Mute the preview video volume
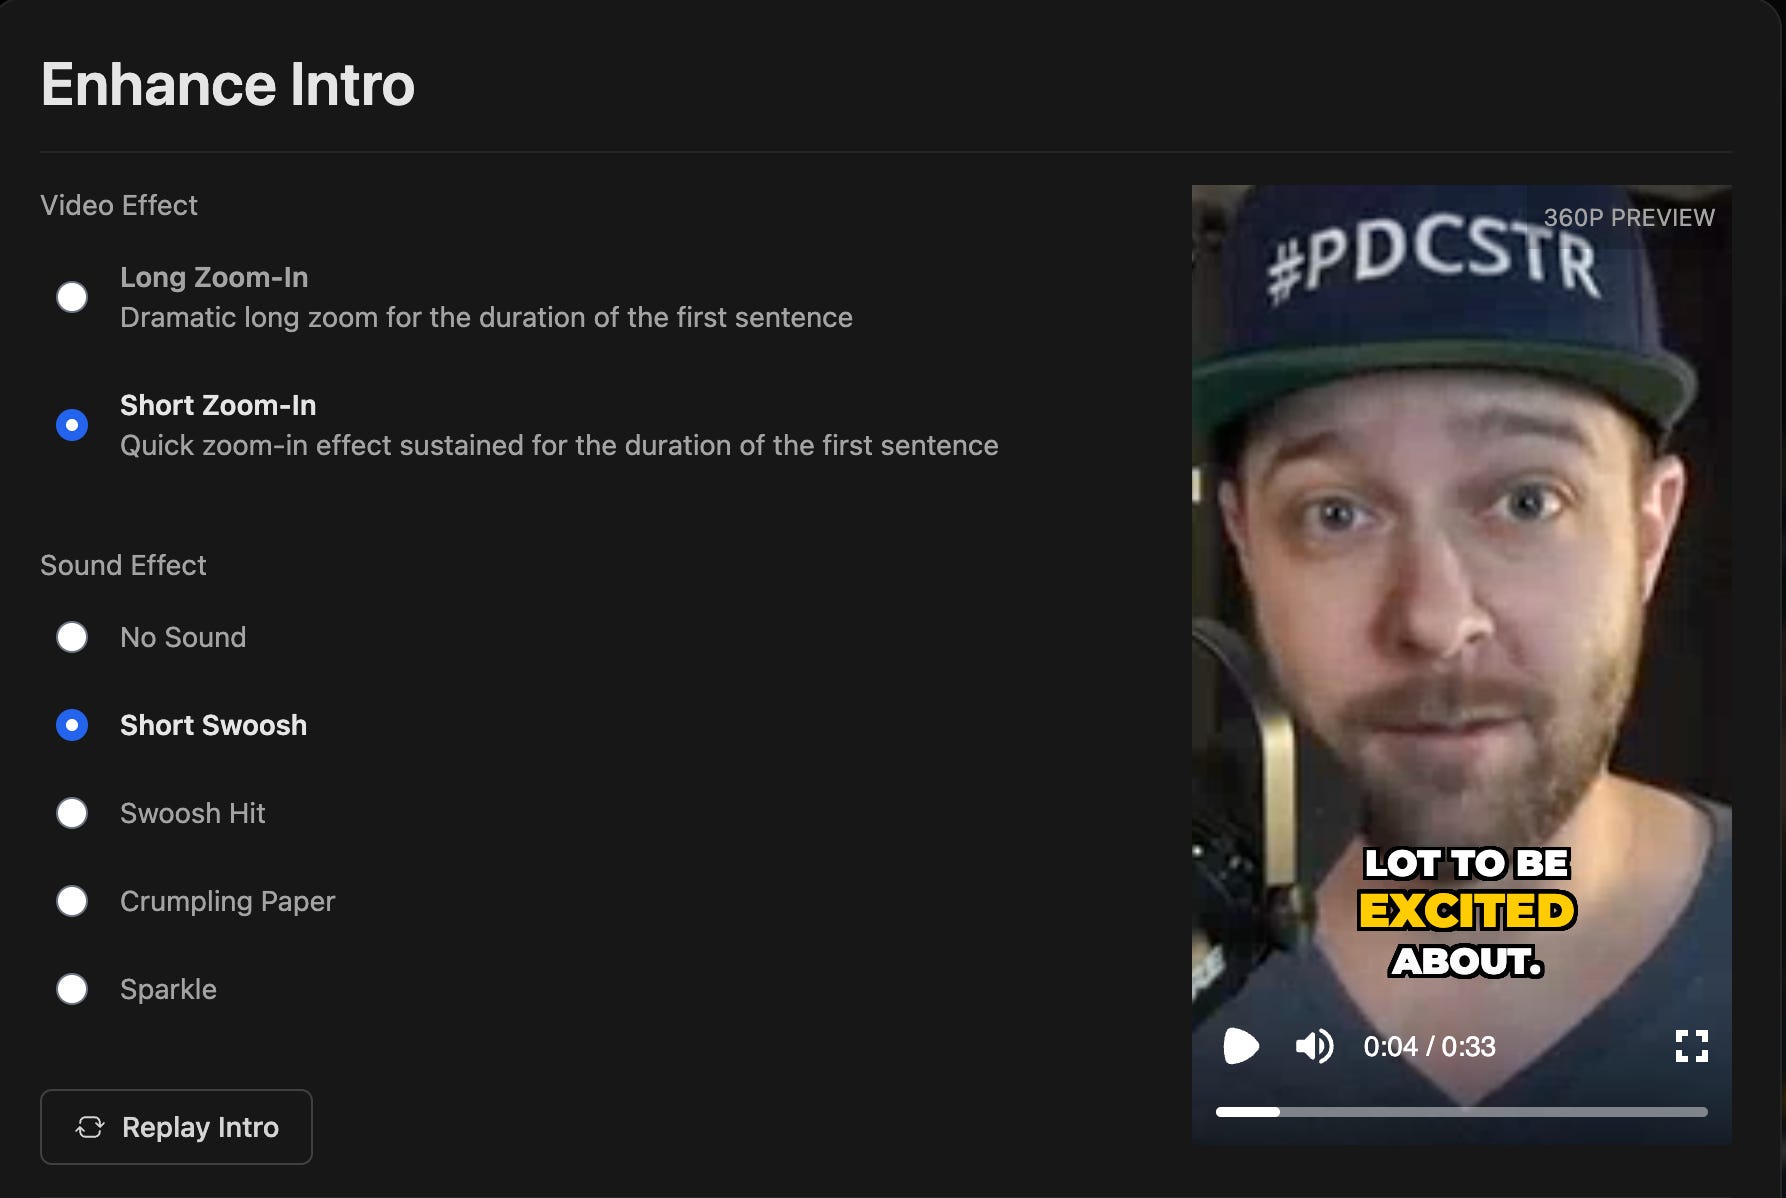This screenshot has width=1786, height=1198. 1314,1046
